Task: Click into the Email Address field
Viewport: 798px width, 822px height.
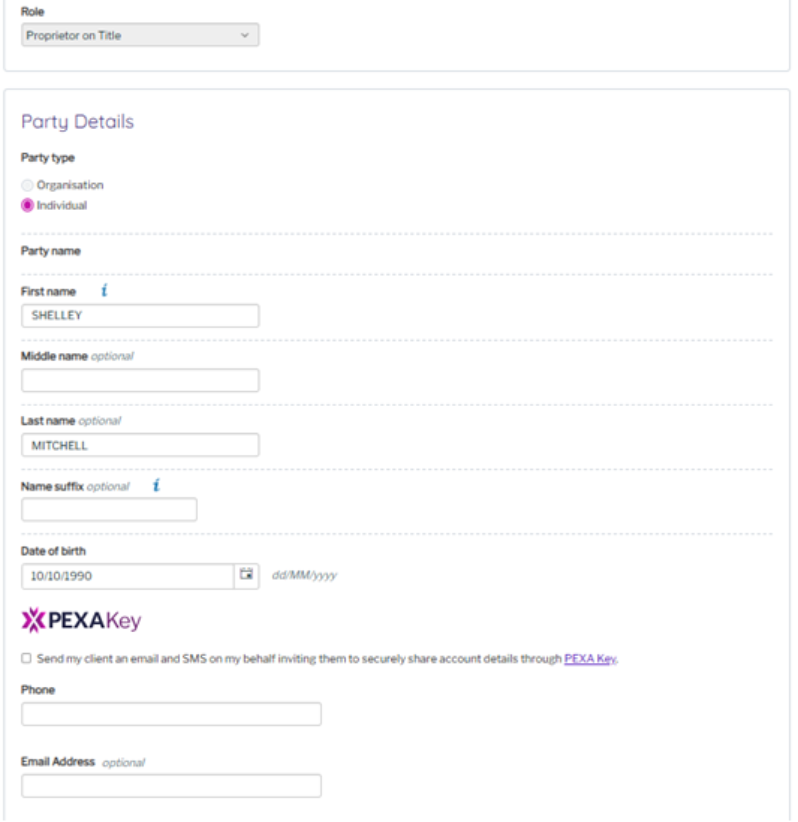Action: [171, 786]
